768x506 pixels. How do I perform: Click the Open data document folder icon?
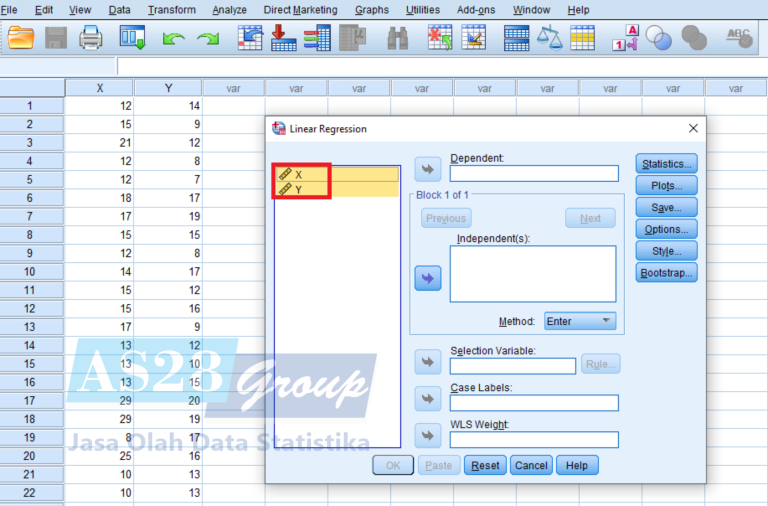click(x=21, y=38)
